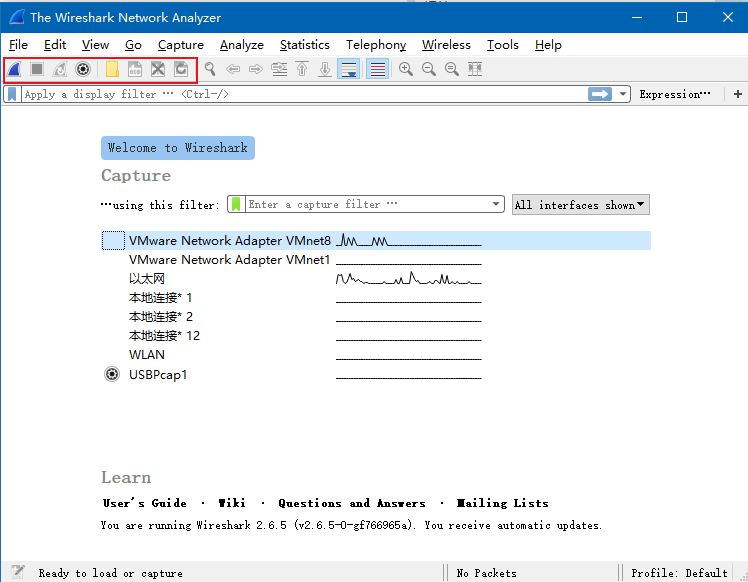Viewport: 748px width, 582px height.
Task: Find a packet magnifier icon
Action: (x=210, y=69)
